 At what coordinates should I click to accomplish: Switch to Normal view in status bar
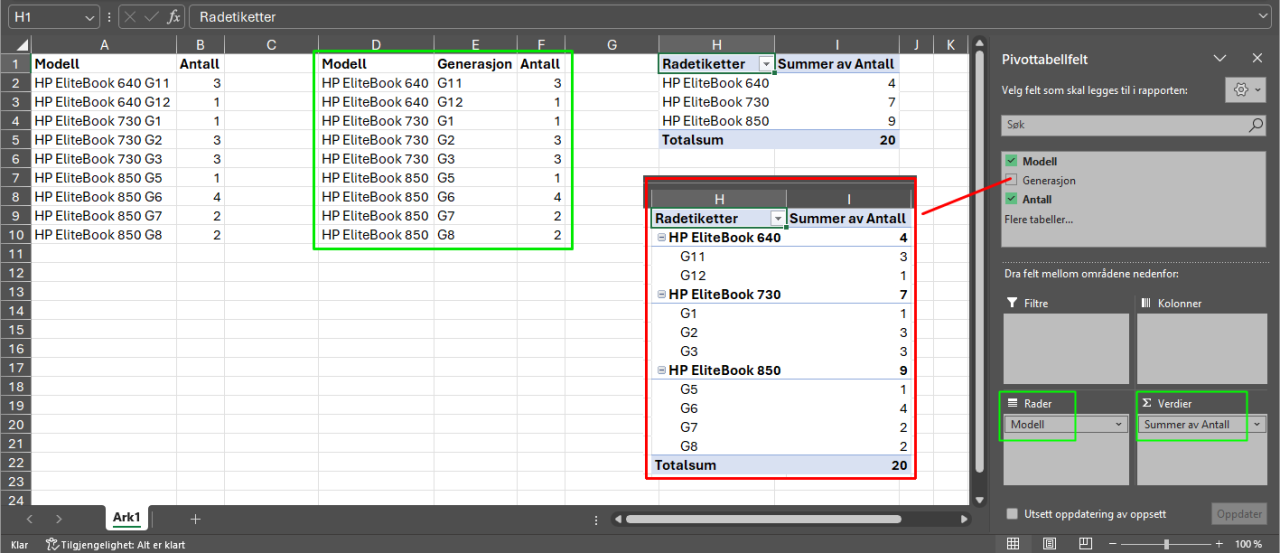pyautogui.click(x=1013, y=543)
